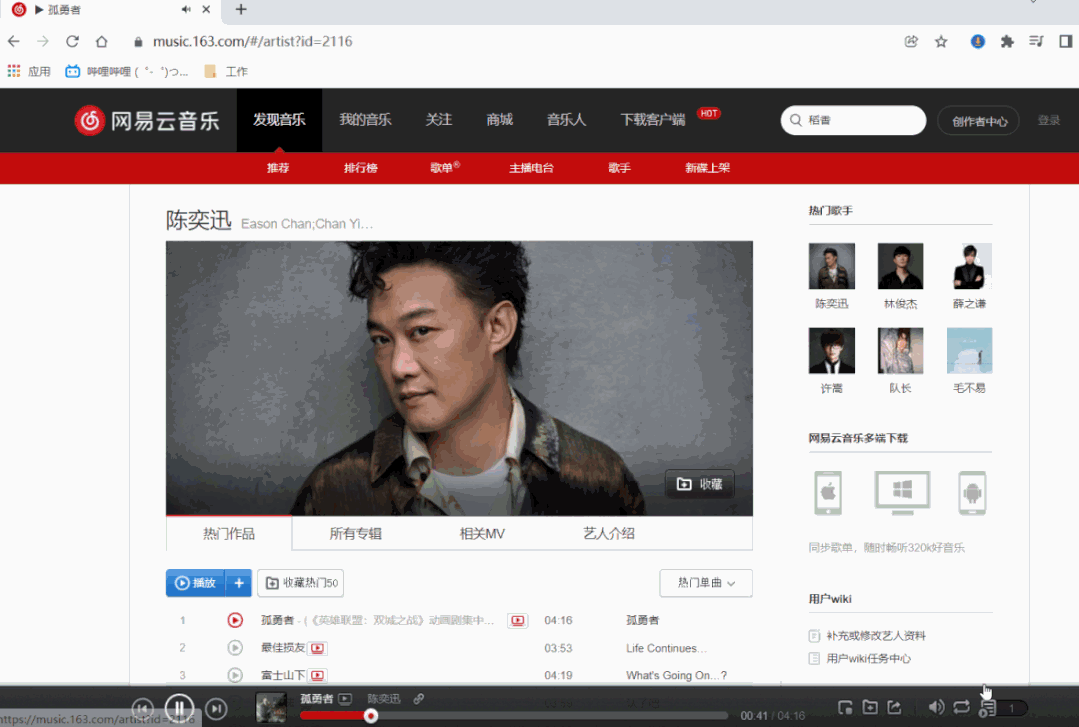Skip to the next track
1079x727 pixels.
[x=216, y=708]
